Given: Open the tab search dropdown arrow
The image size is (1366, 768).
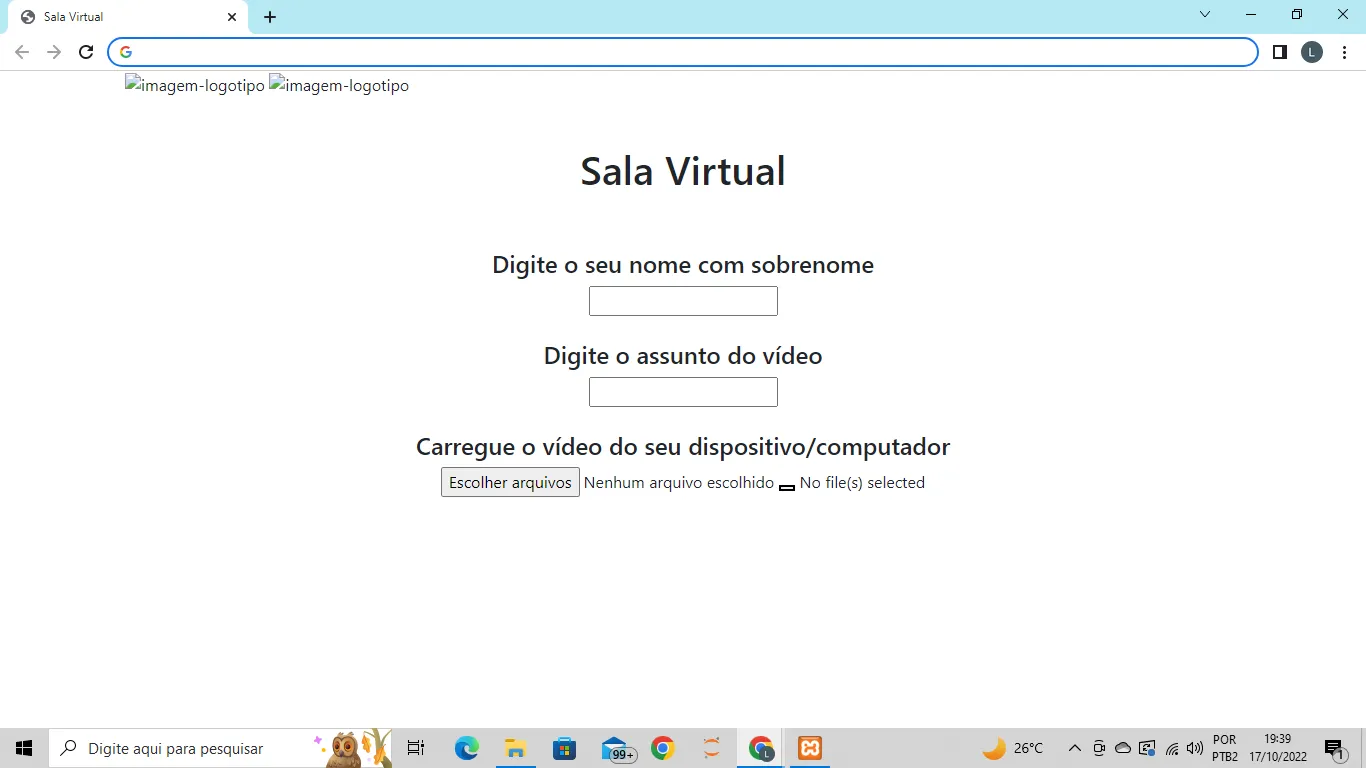Looking at the screenshot, I should (x=1205, y=15).
